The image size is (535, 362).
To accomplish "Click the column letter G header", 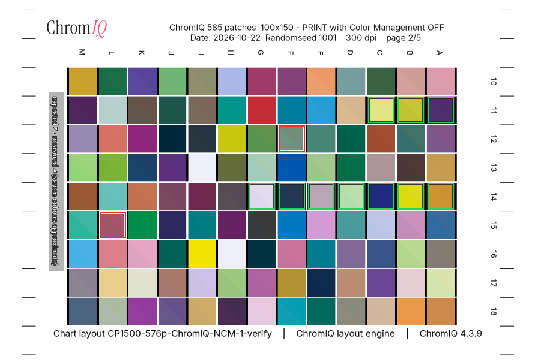I will (261, 53).
